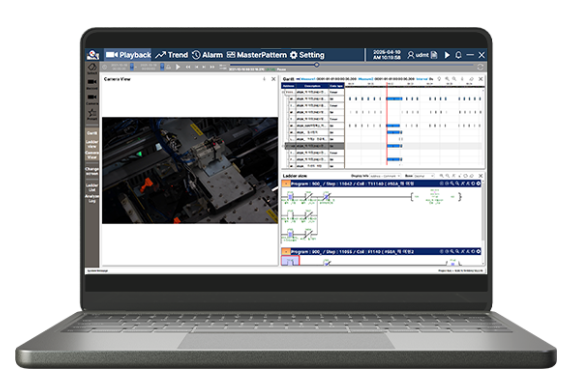Click the playback timeline slider handle
573x390 pixels.
pos(317,65)
